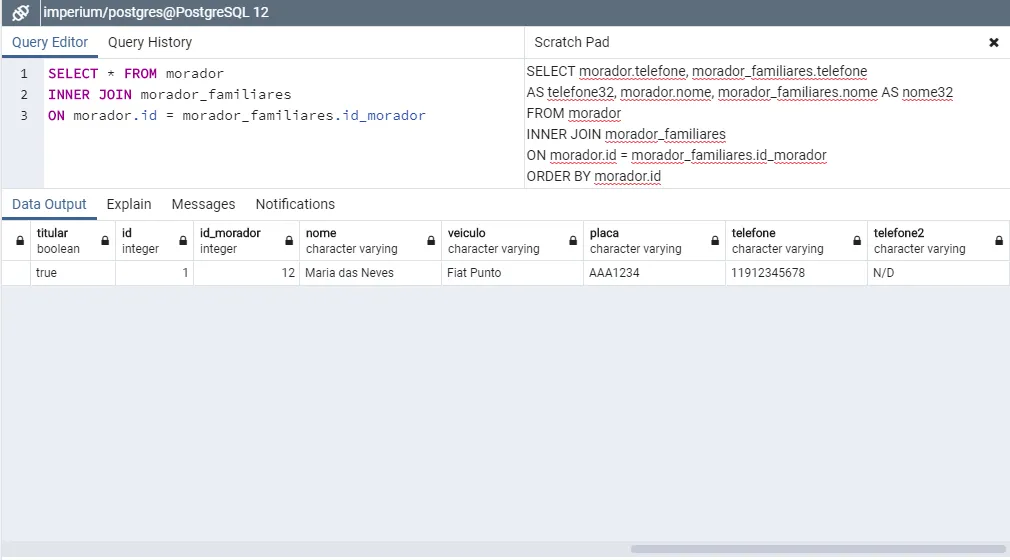Click the lock icon in placa column

[715, 241]
